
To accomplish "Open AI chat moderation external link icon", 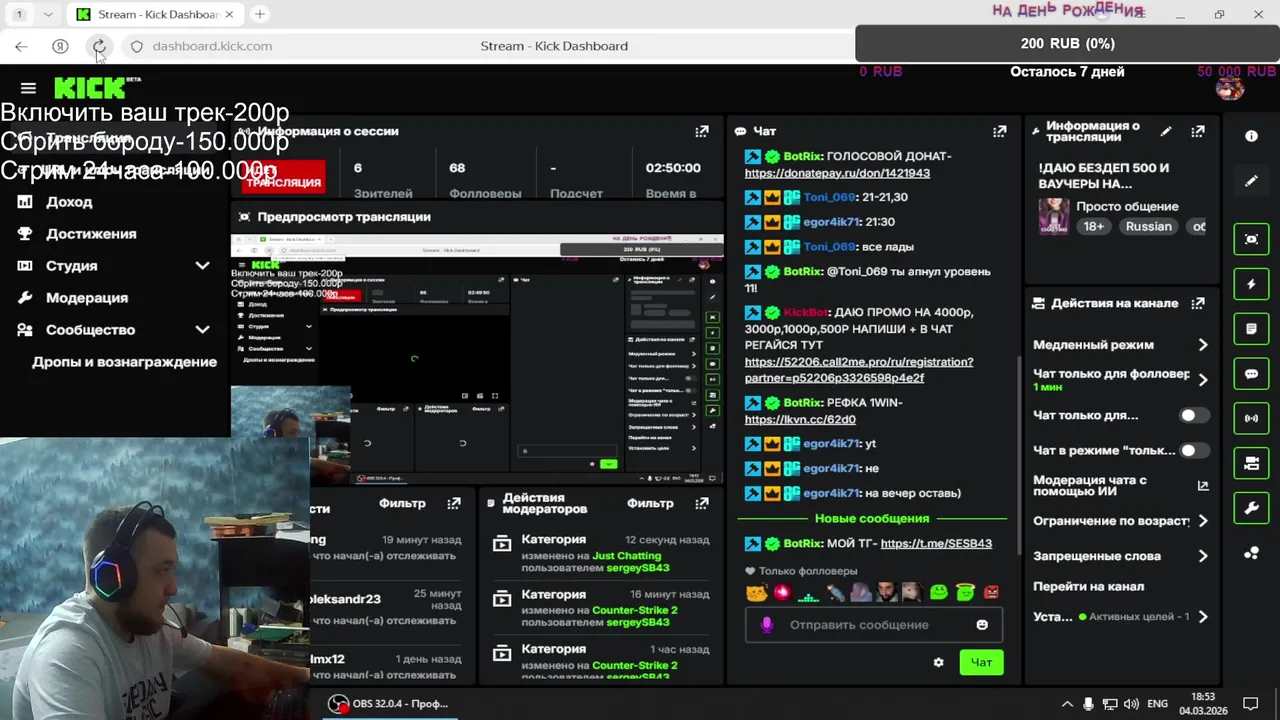I will pyautogui.click(x=1202, y=485).
